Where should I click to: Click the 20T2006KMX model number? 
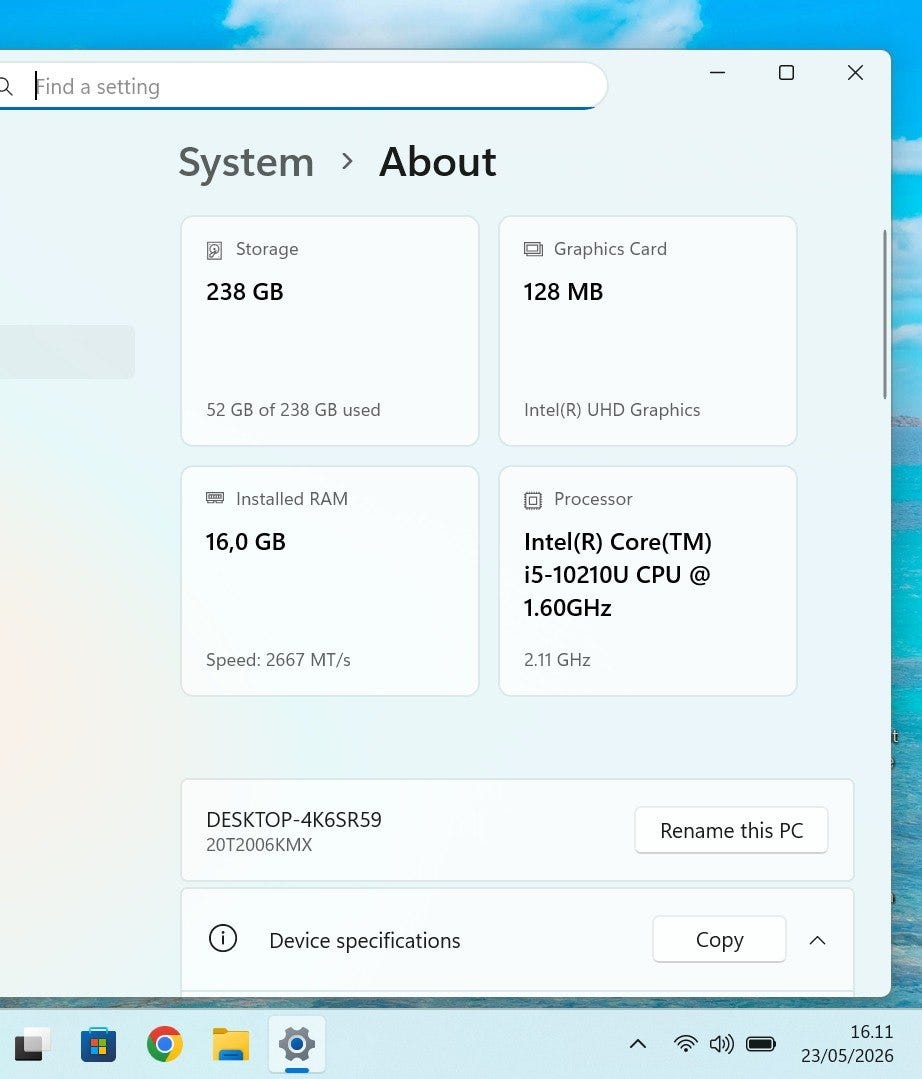click(x=259, y=845)
